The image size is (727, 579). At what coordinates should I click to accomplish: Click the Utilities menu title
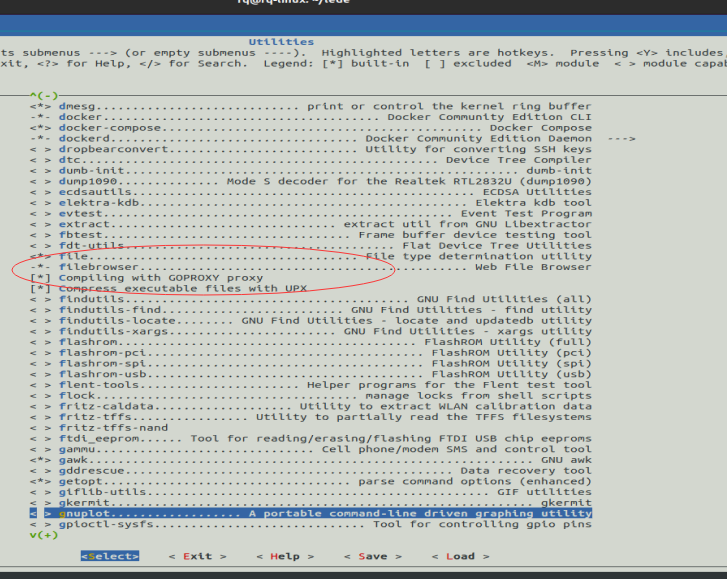point(281,42)
